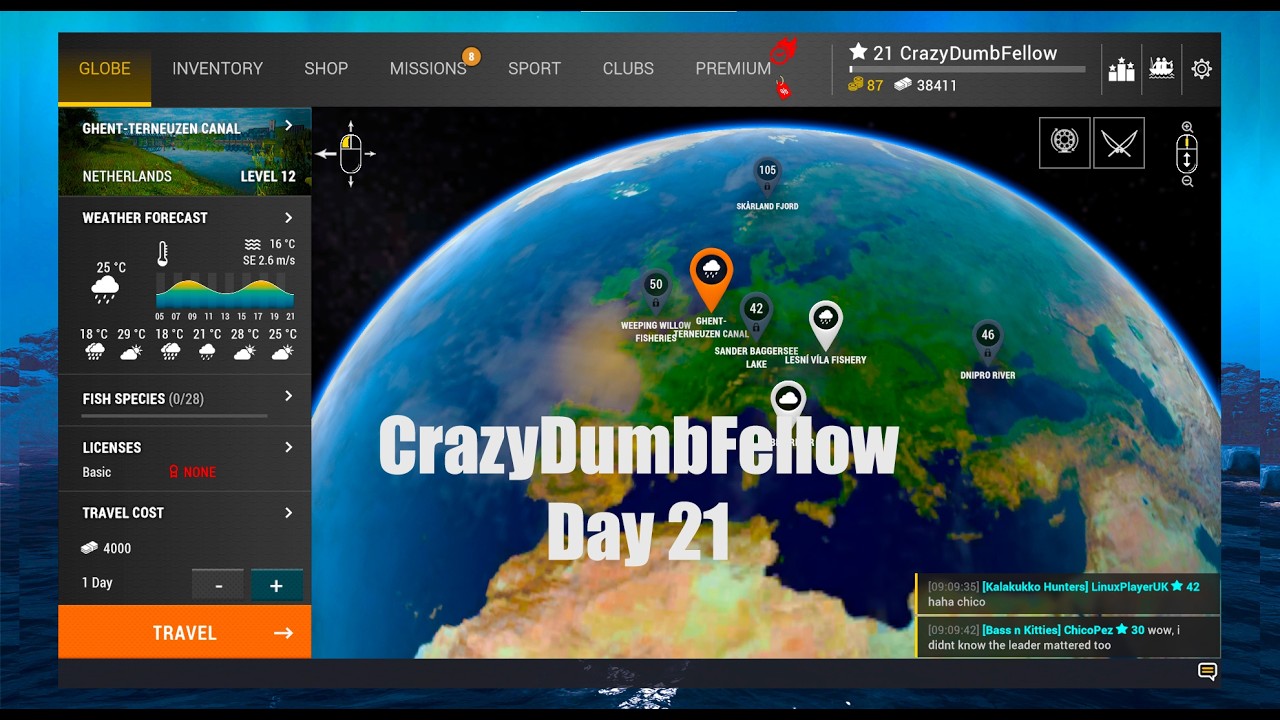The width and height of the screenshot is (1280, 720).
Task: Click the fish species progress bar
Action: pos(175,415)
